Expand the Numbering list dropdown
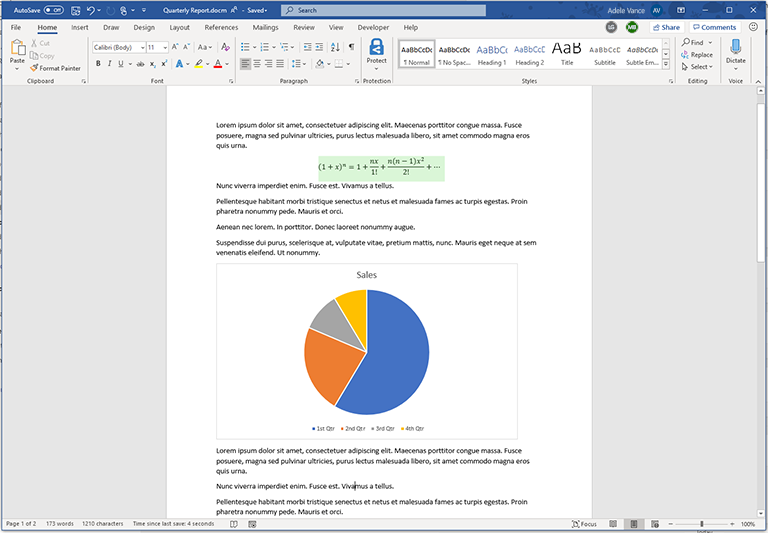Image resolution: width=768 pixels, height=533 pixels. click(274, 48)
